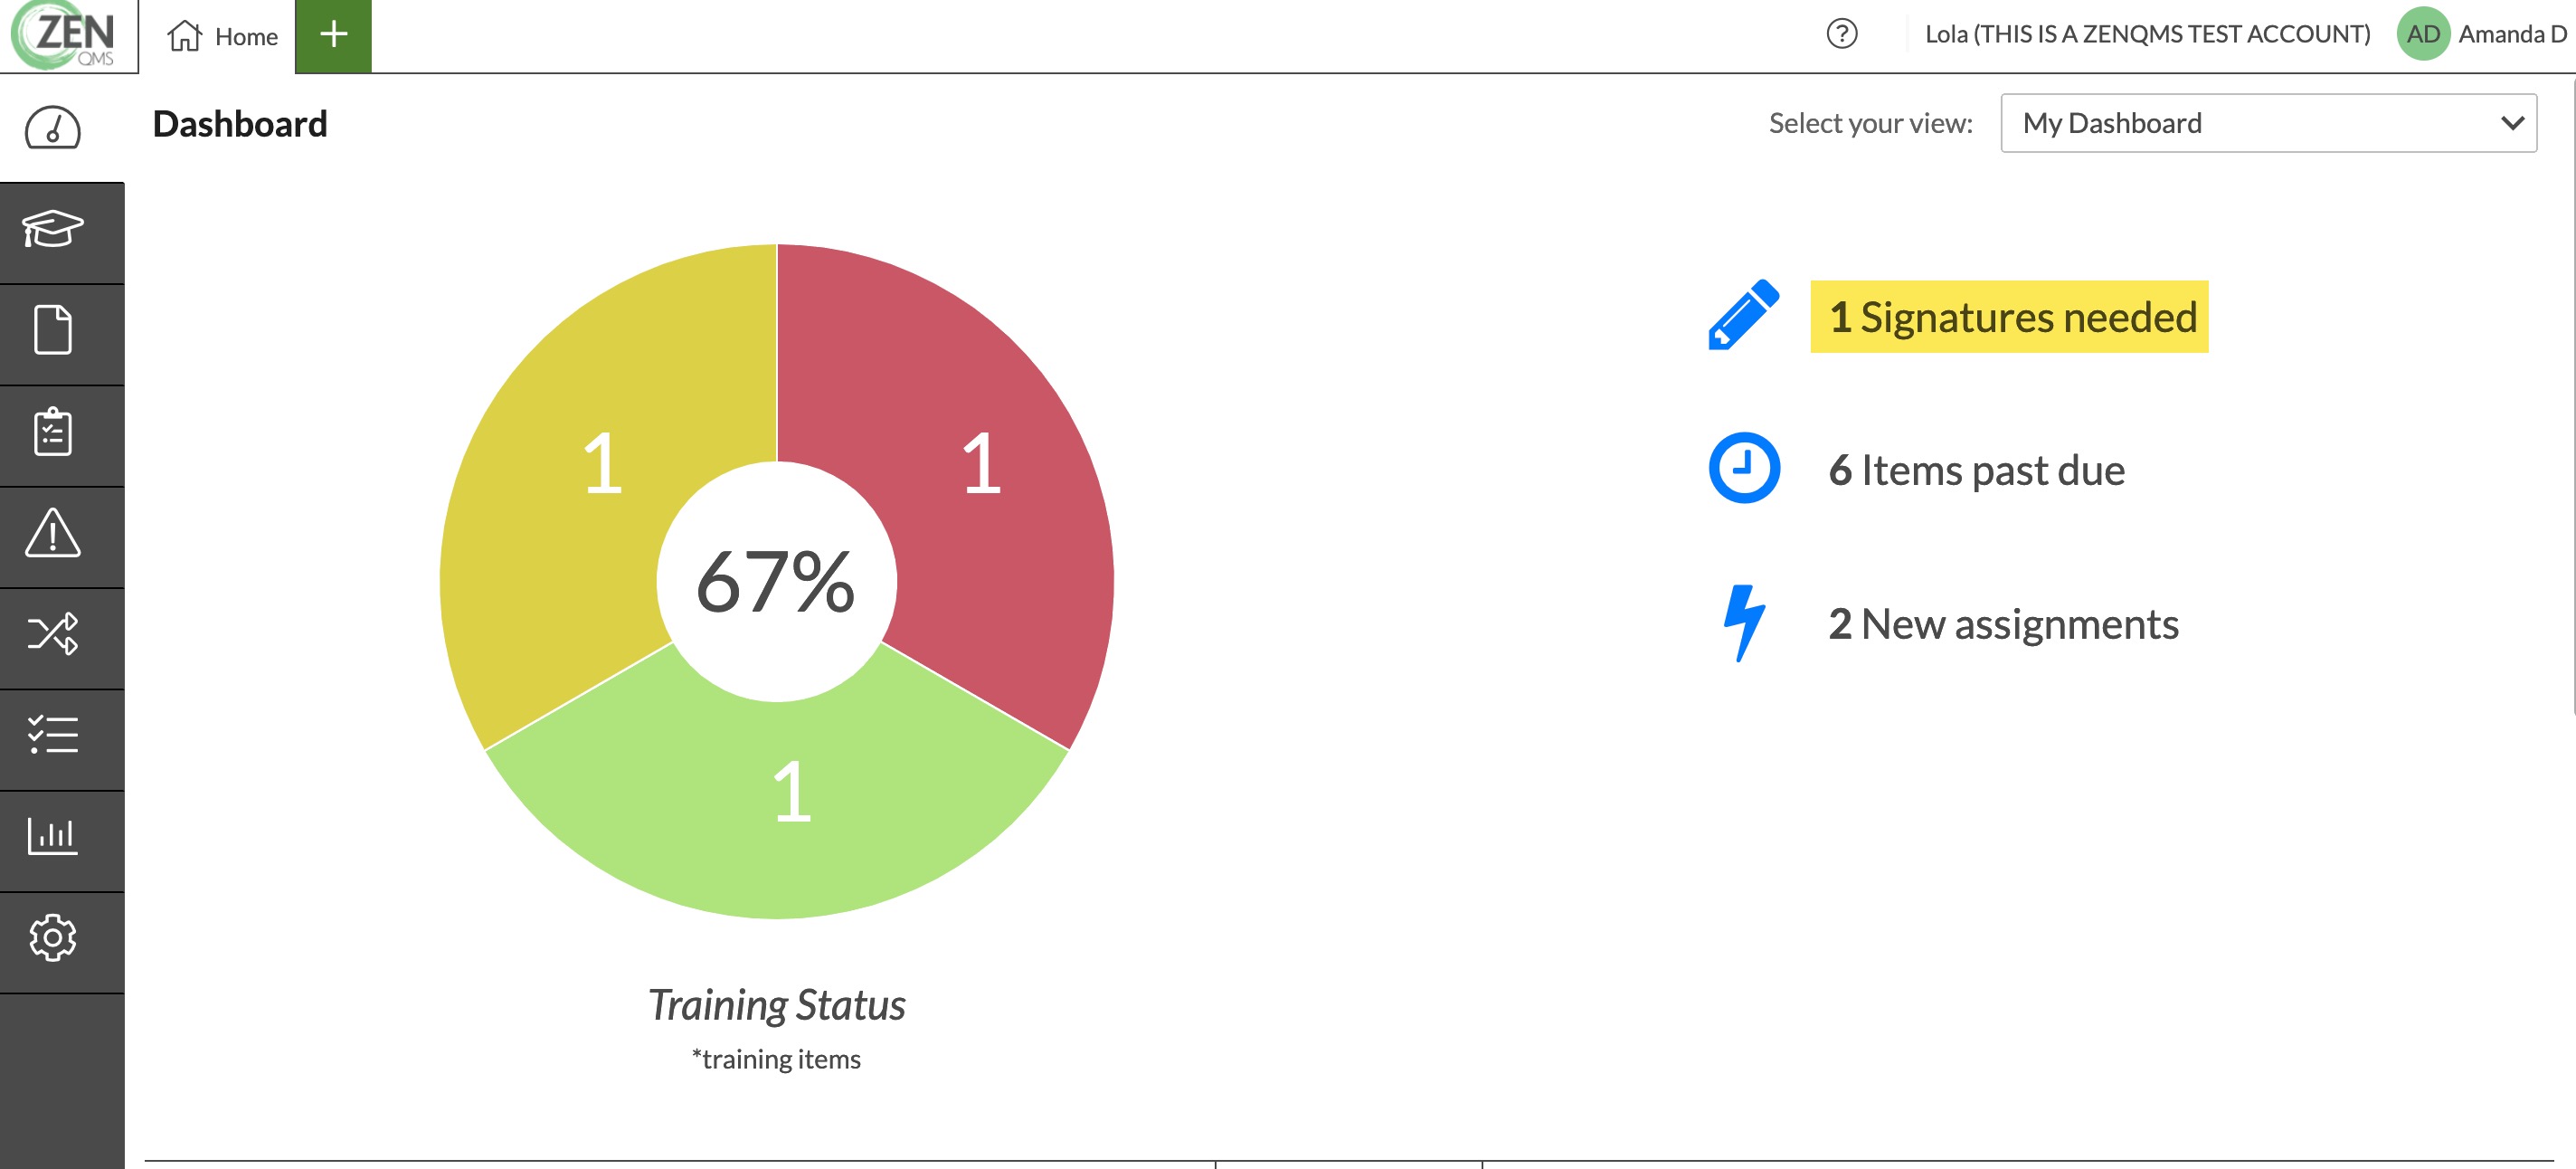The image size is (2576, 1169).
Task: Open the 6 Items past due link
Action: [x=1976, y=470]
